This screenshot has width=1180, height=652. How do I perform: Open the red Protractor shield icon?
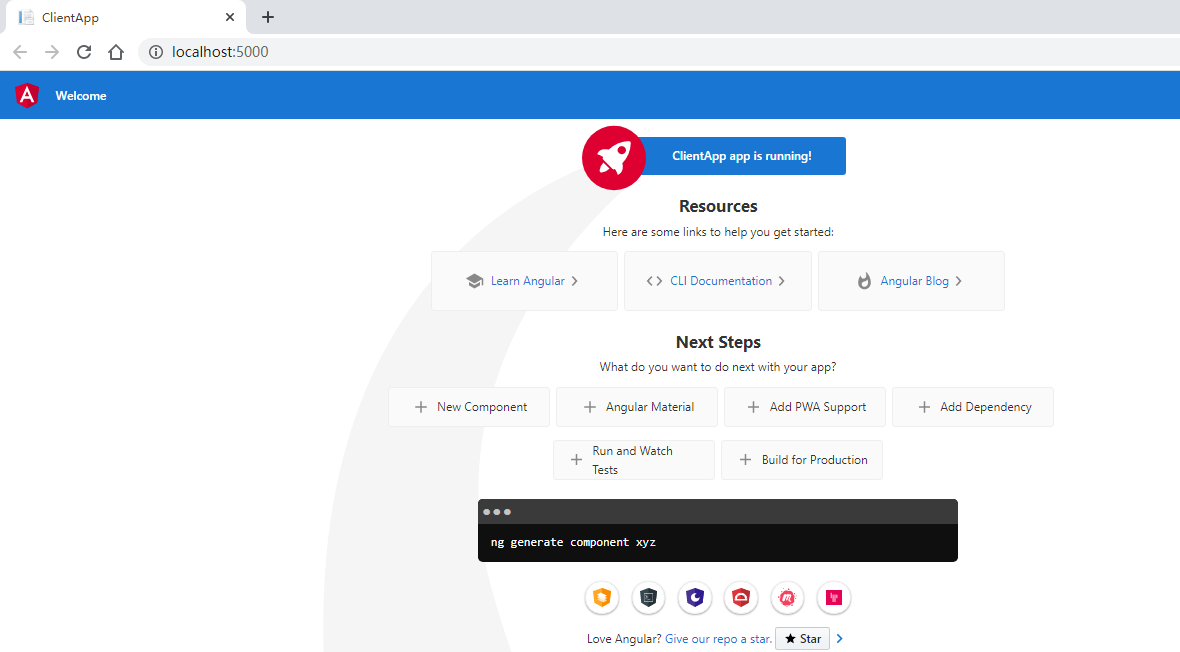coord(741,598)
